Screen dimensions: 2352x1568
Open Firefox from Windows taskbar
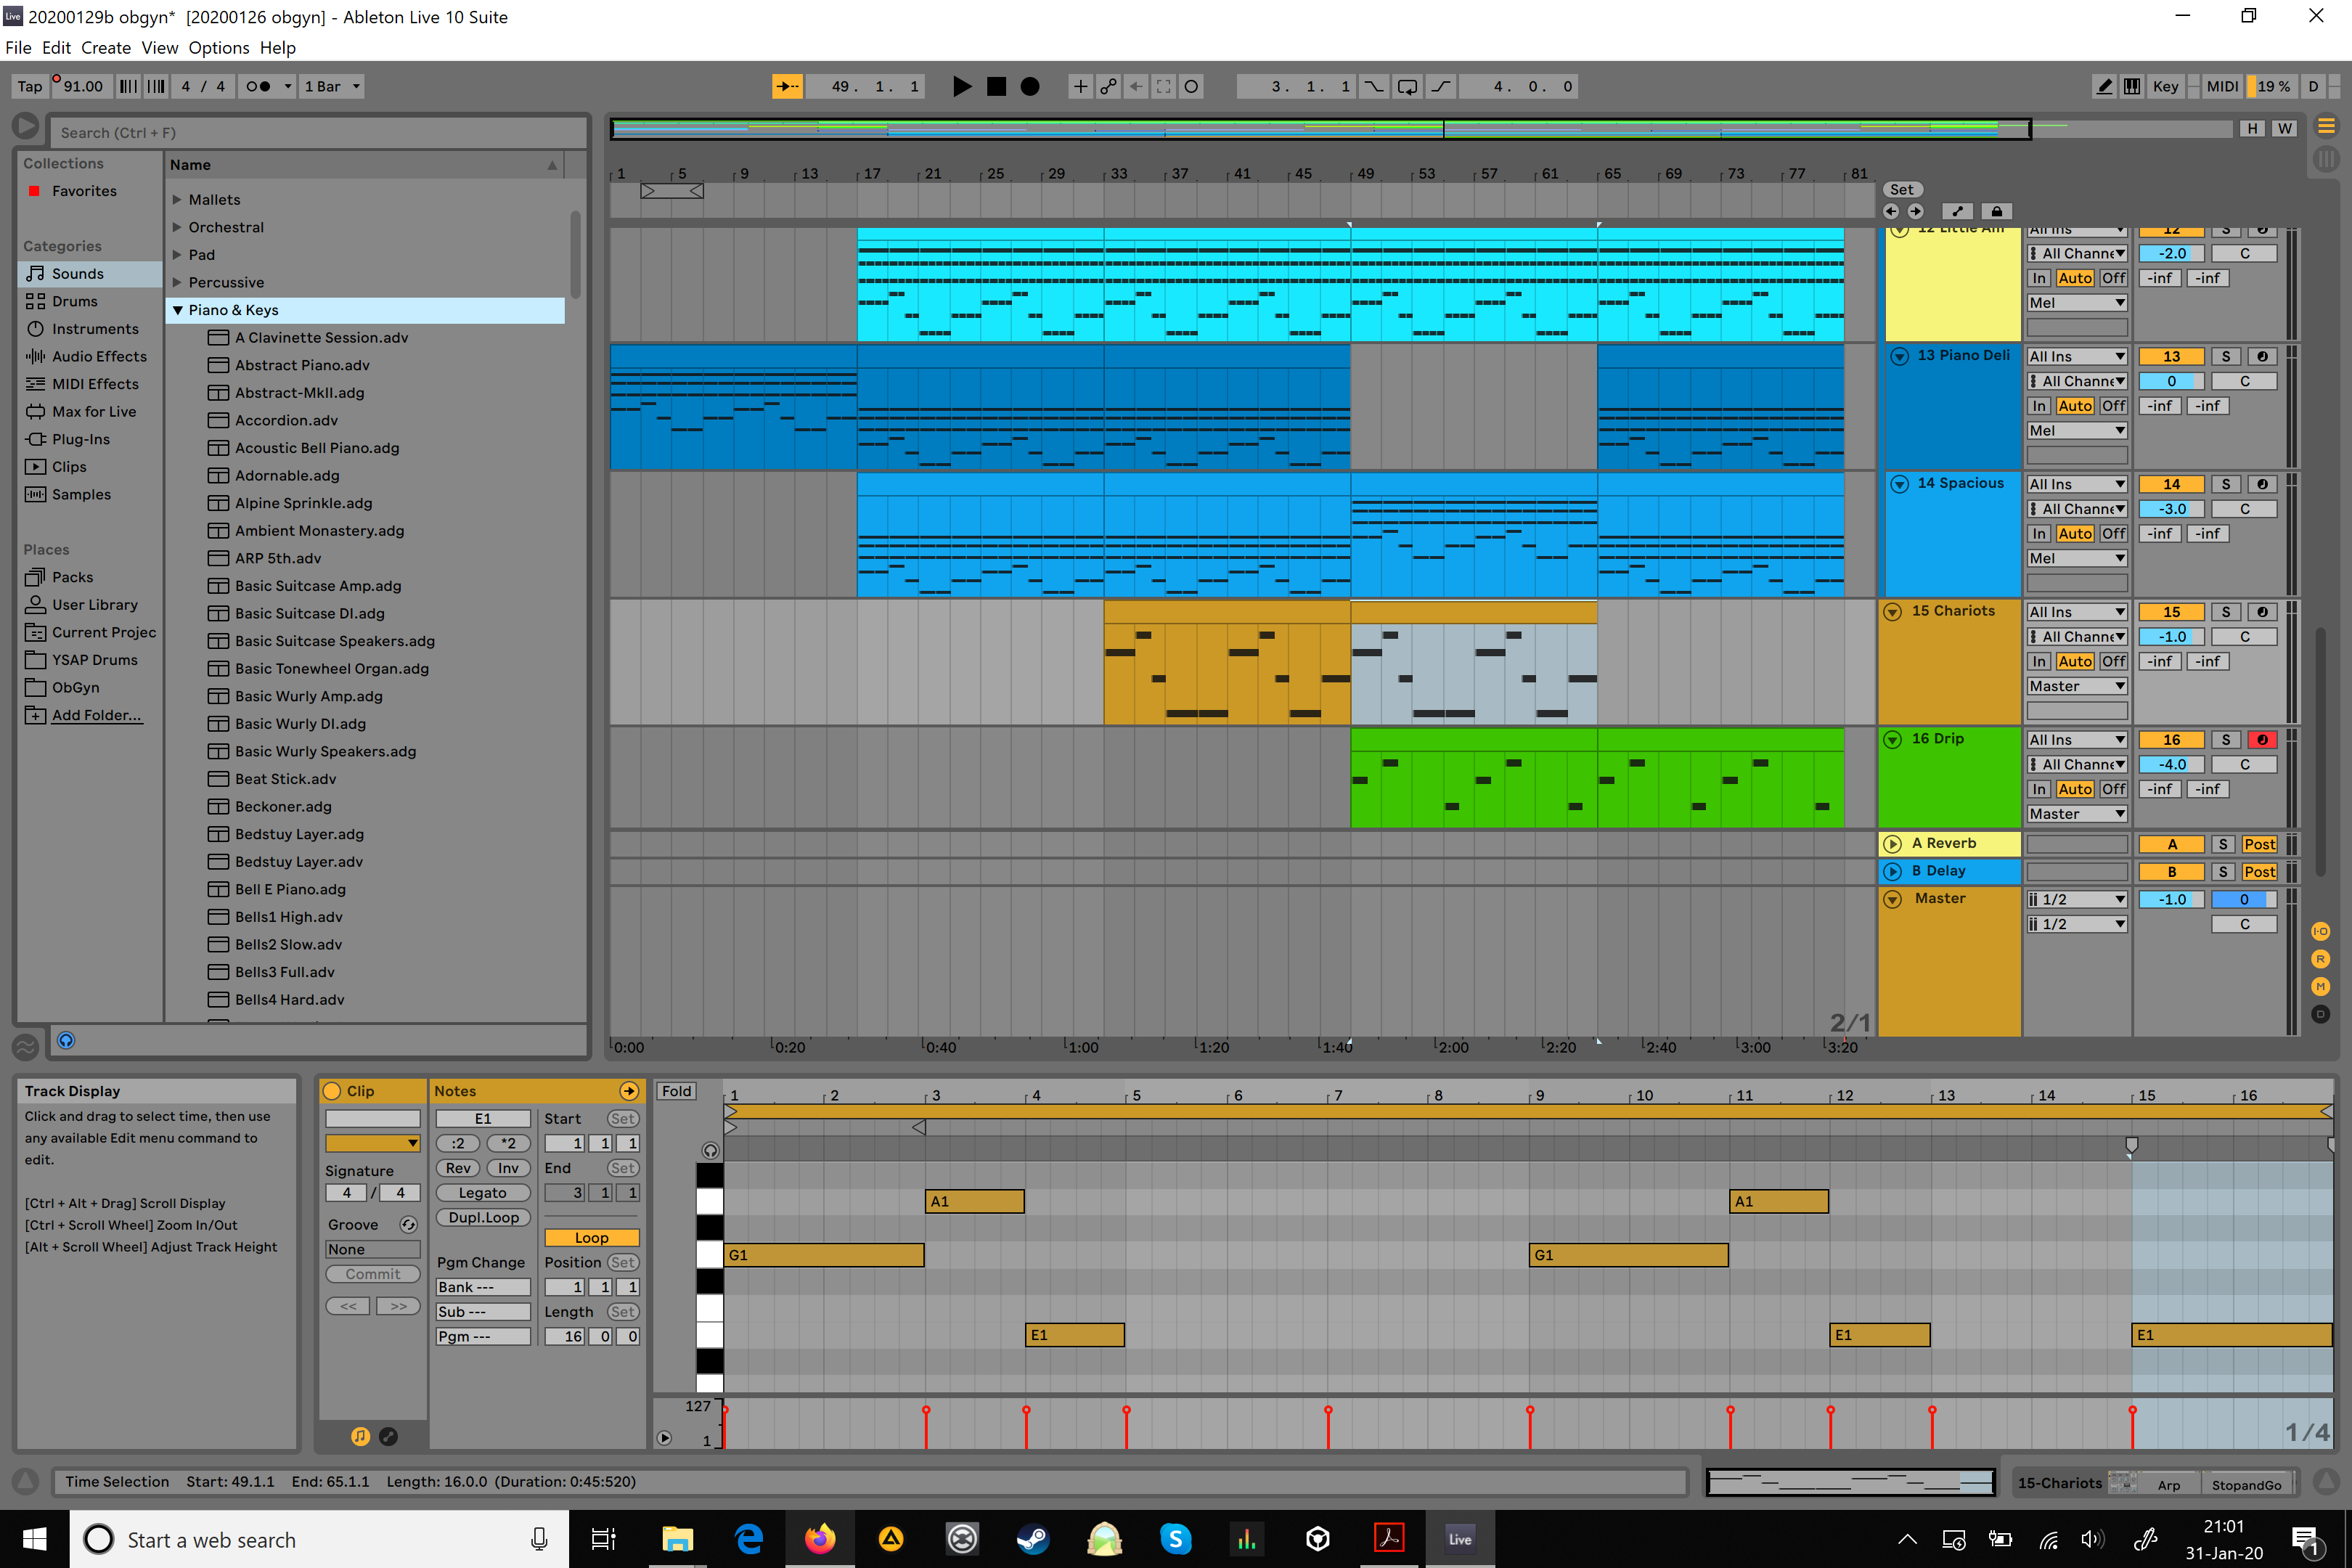(819, 1540)
